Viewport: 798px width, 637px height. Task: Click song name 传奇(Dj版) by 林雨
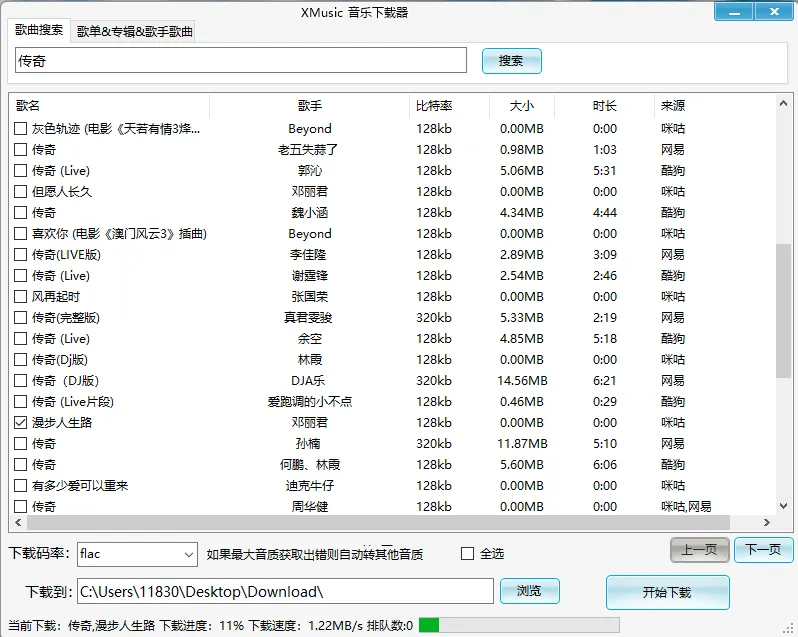pyautogui.click(x=60, y=360)
